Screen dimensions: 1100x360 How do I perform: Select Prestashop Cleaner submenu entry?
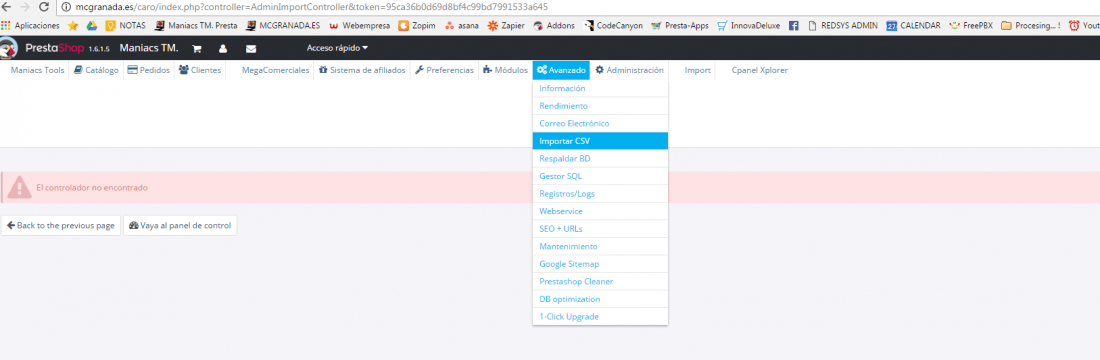click(x=601, y=281)
